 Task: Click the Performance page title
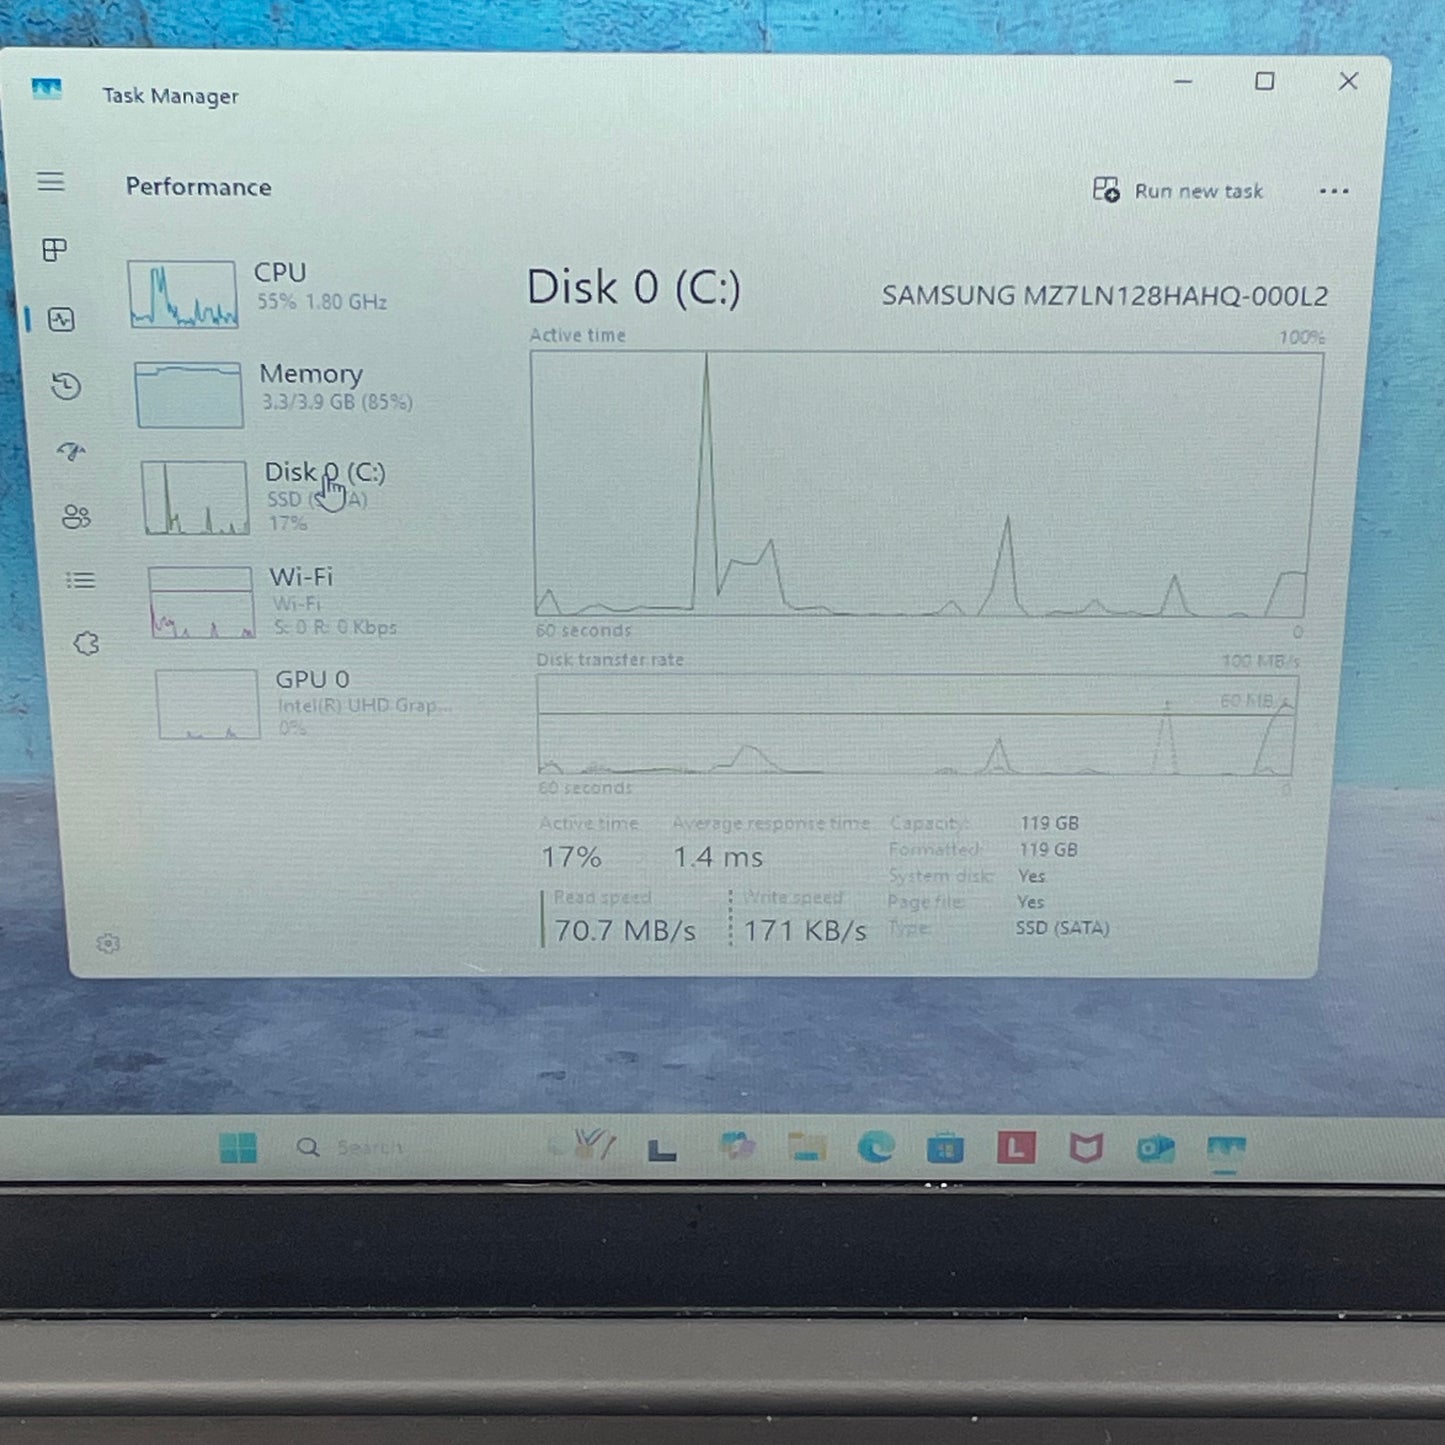198,187
